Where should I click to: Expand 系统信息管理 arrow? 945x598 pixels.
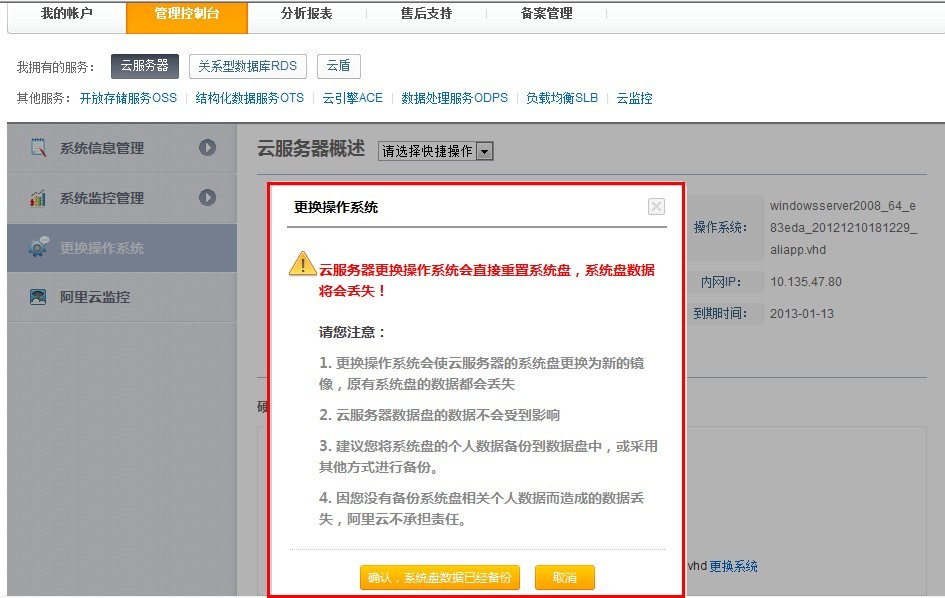tap(207, 147)
